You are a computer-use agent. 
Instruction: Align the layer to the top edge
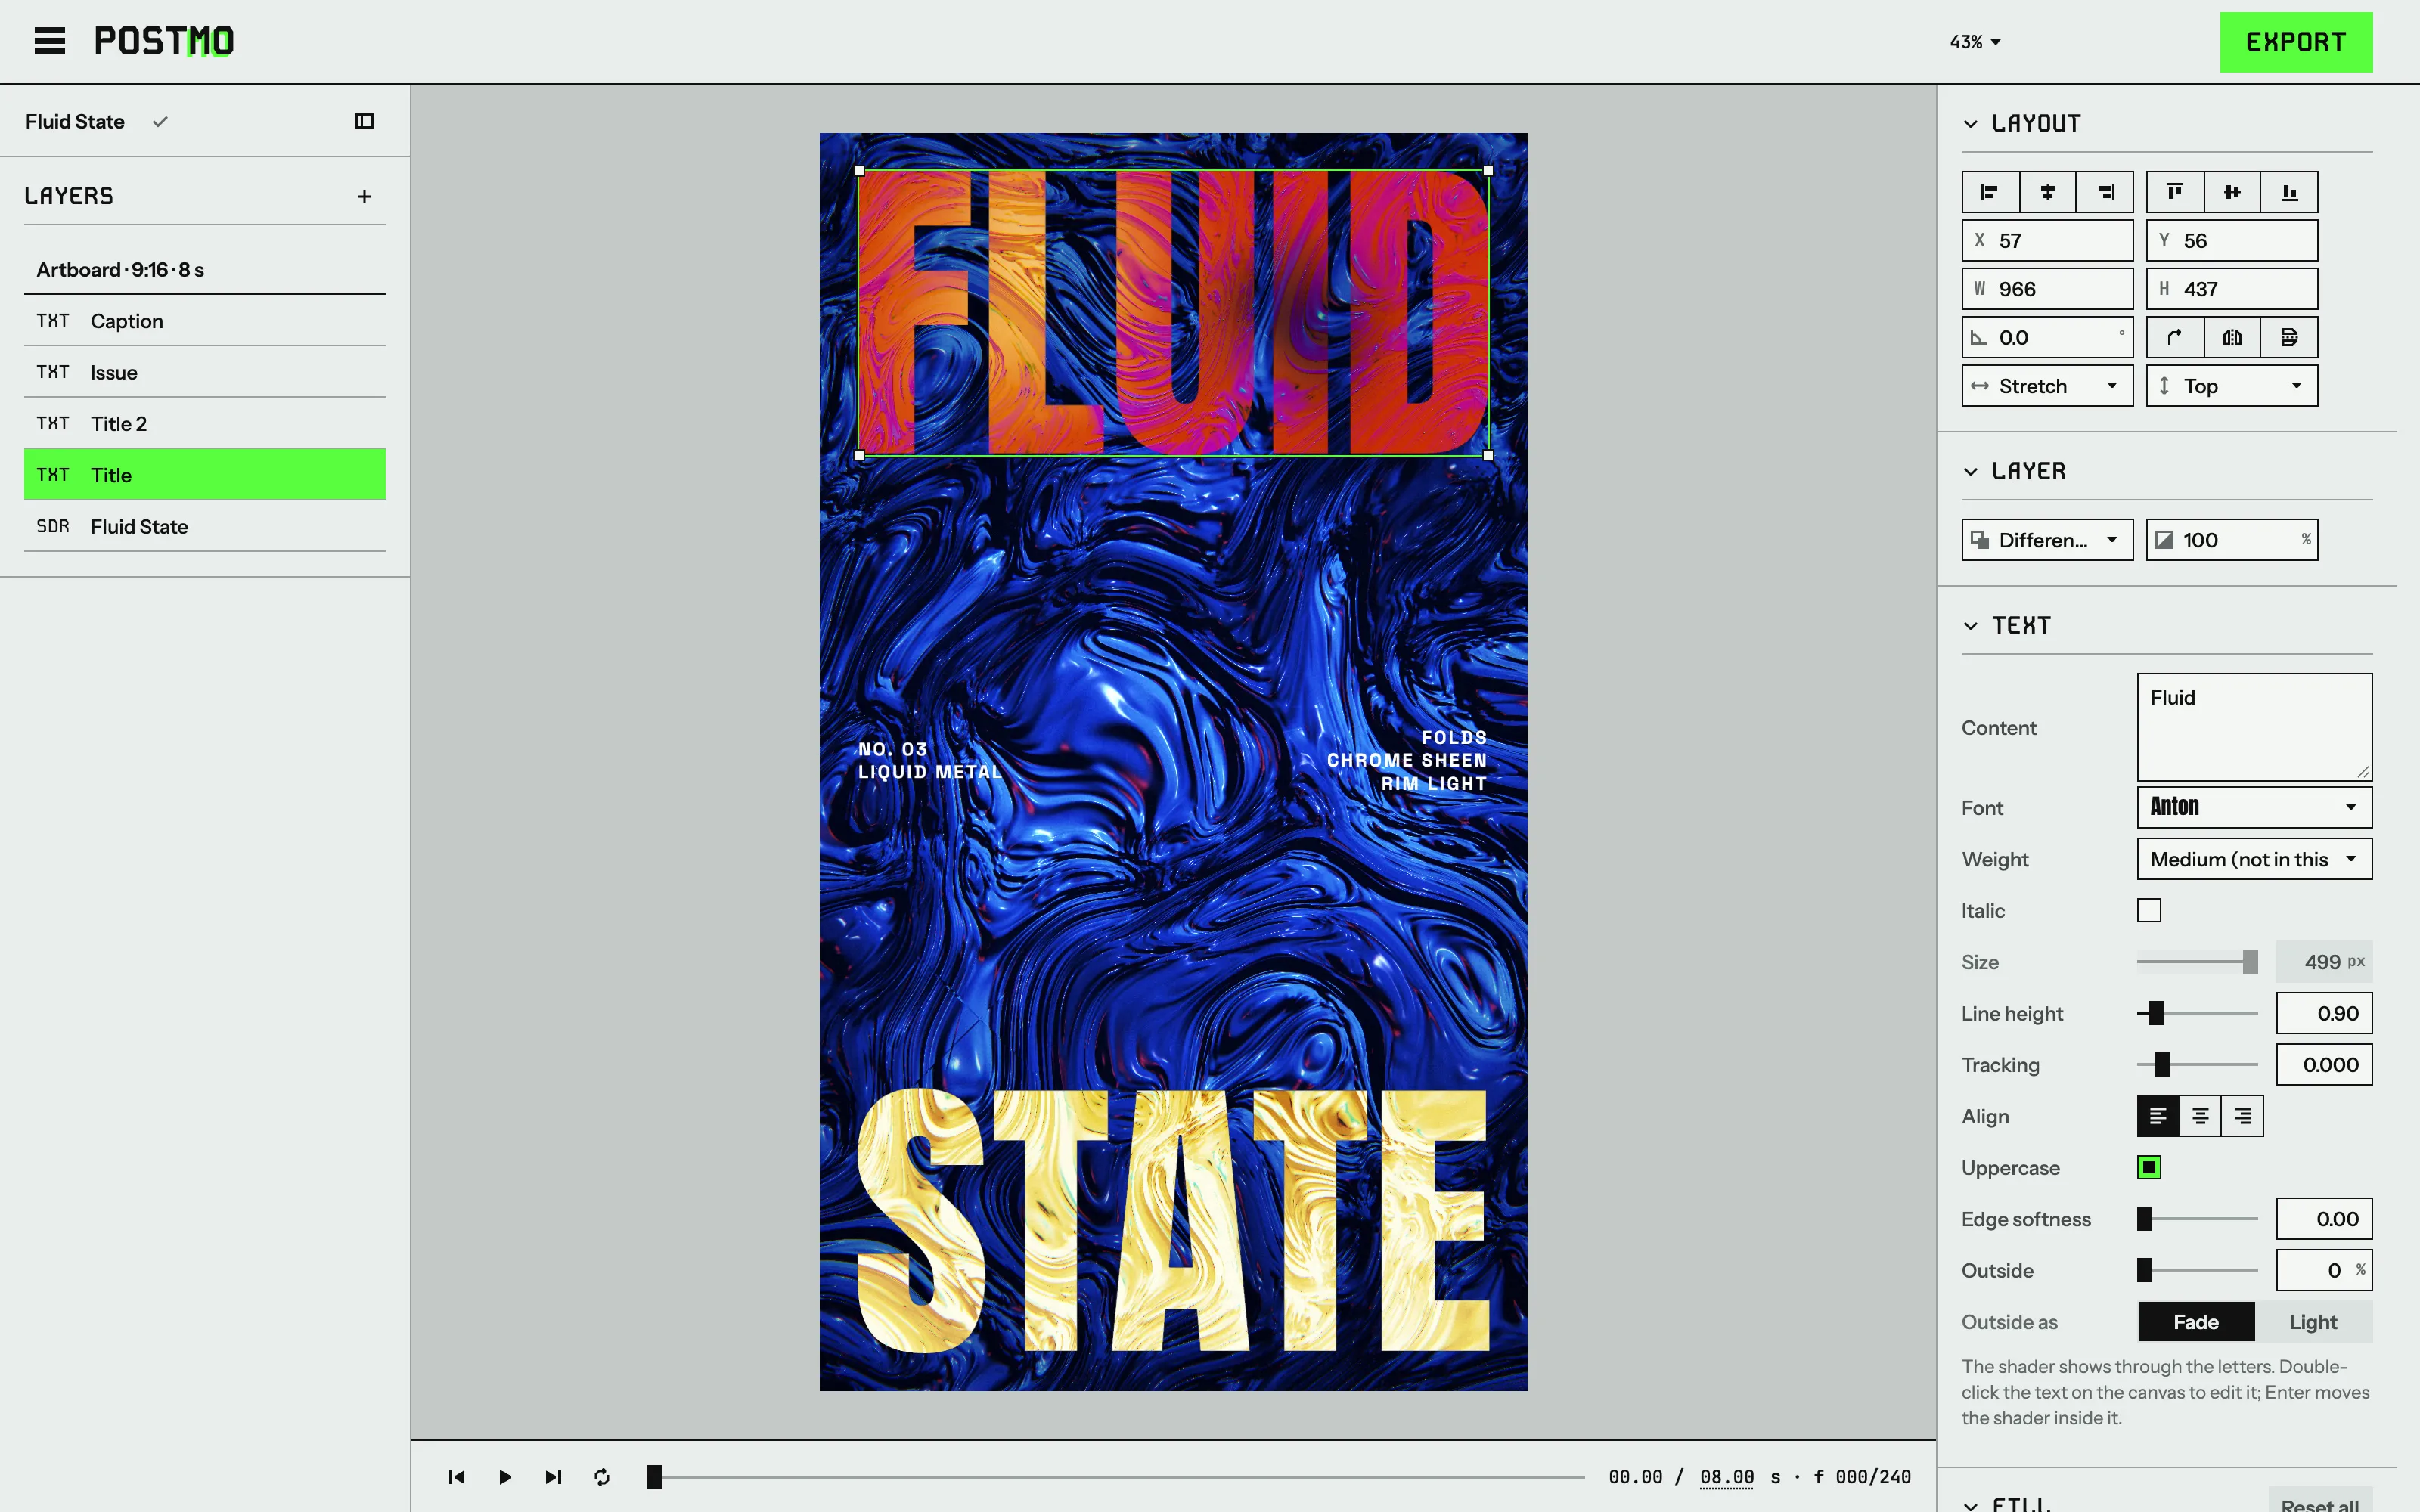point(2175,192)
